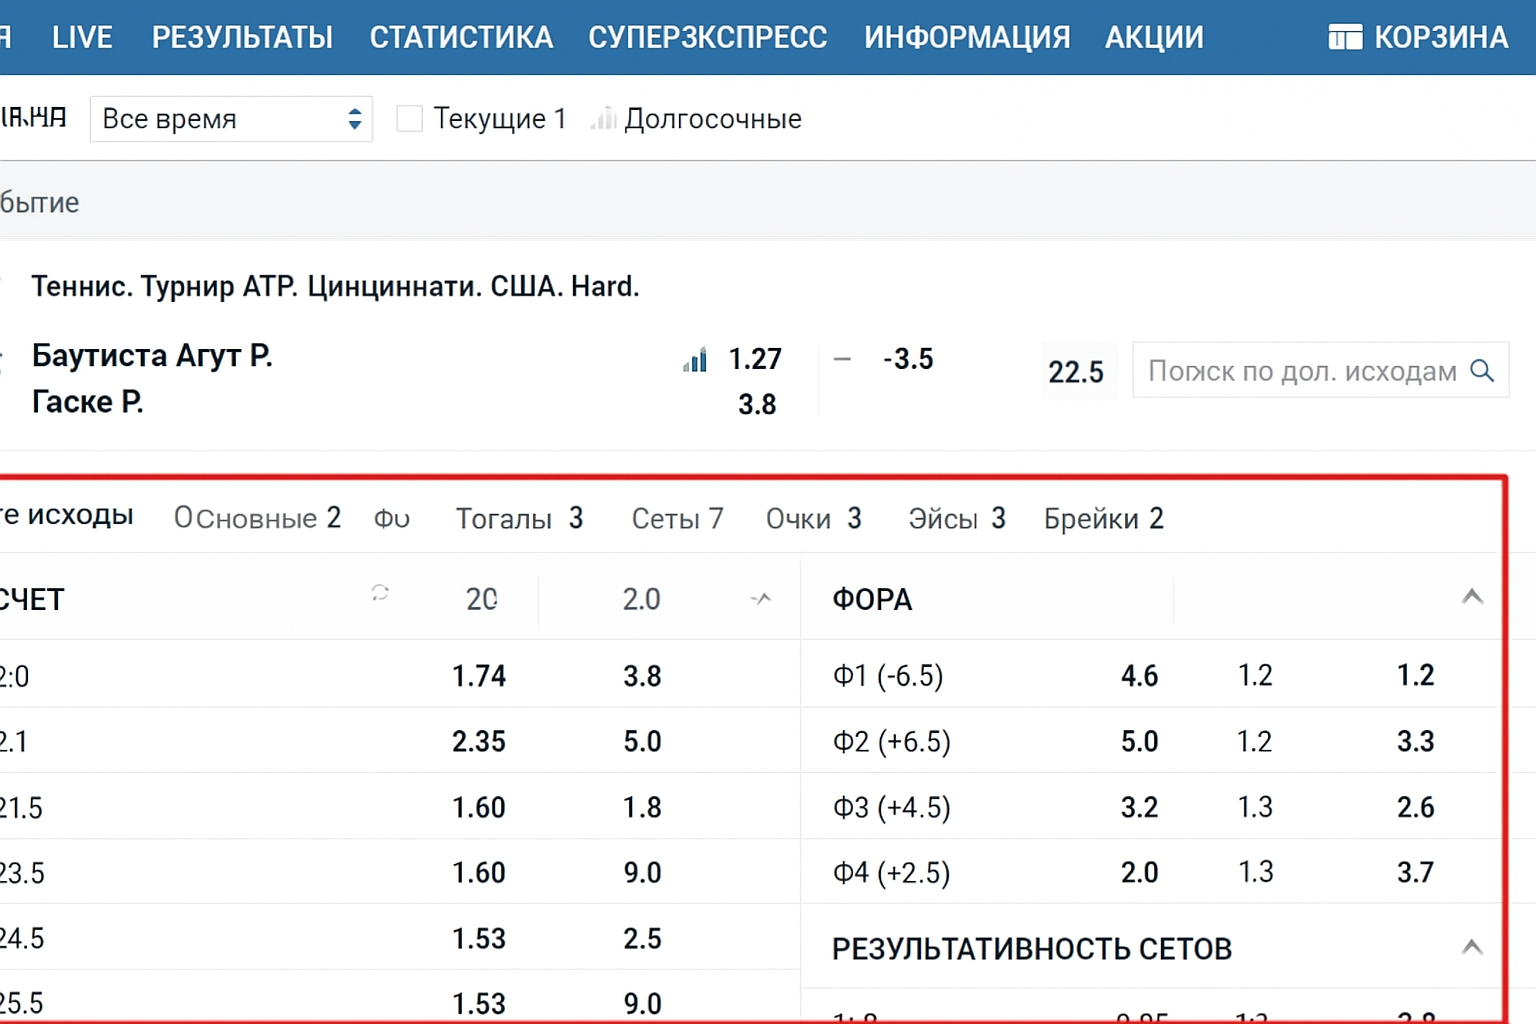Toggle the Текущие checkbox
The image size is (1536, 1024).
(409, 119)
